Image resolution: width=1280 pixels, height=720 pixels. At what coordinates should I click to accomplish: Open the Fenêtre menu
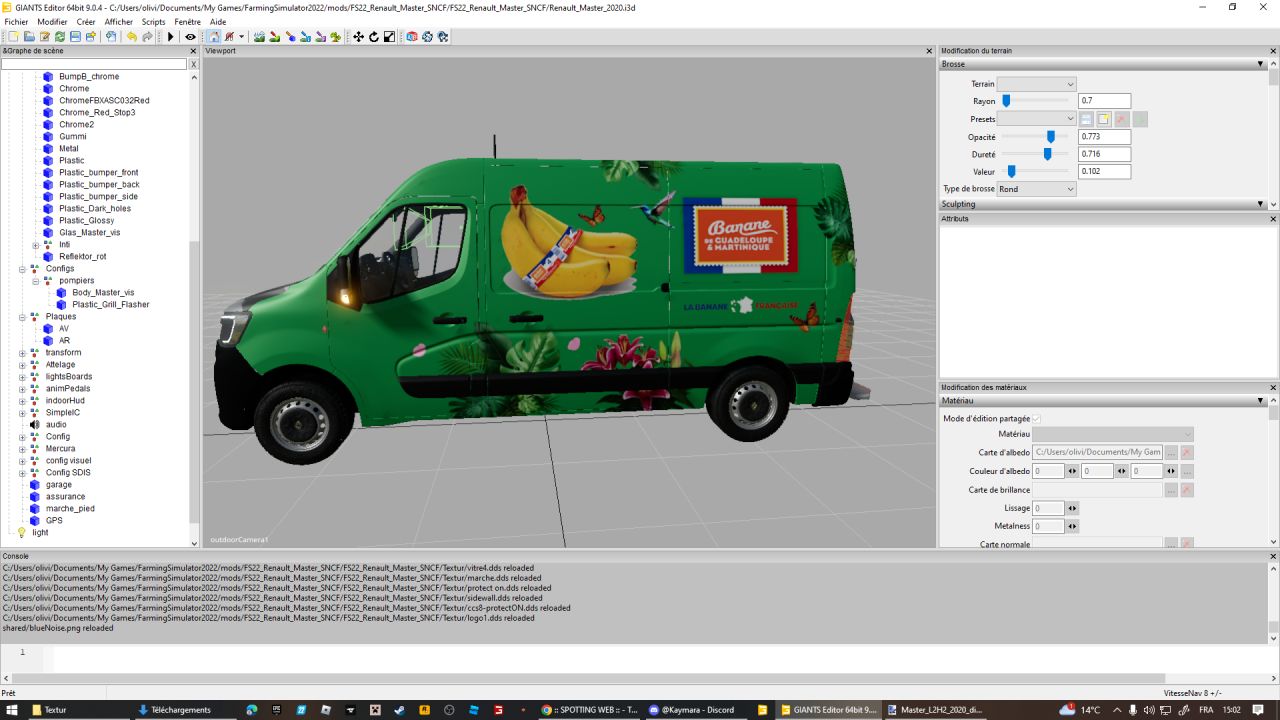pos(187,21)
